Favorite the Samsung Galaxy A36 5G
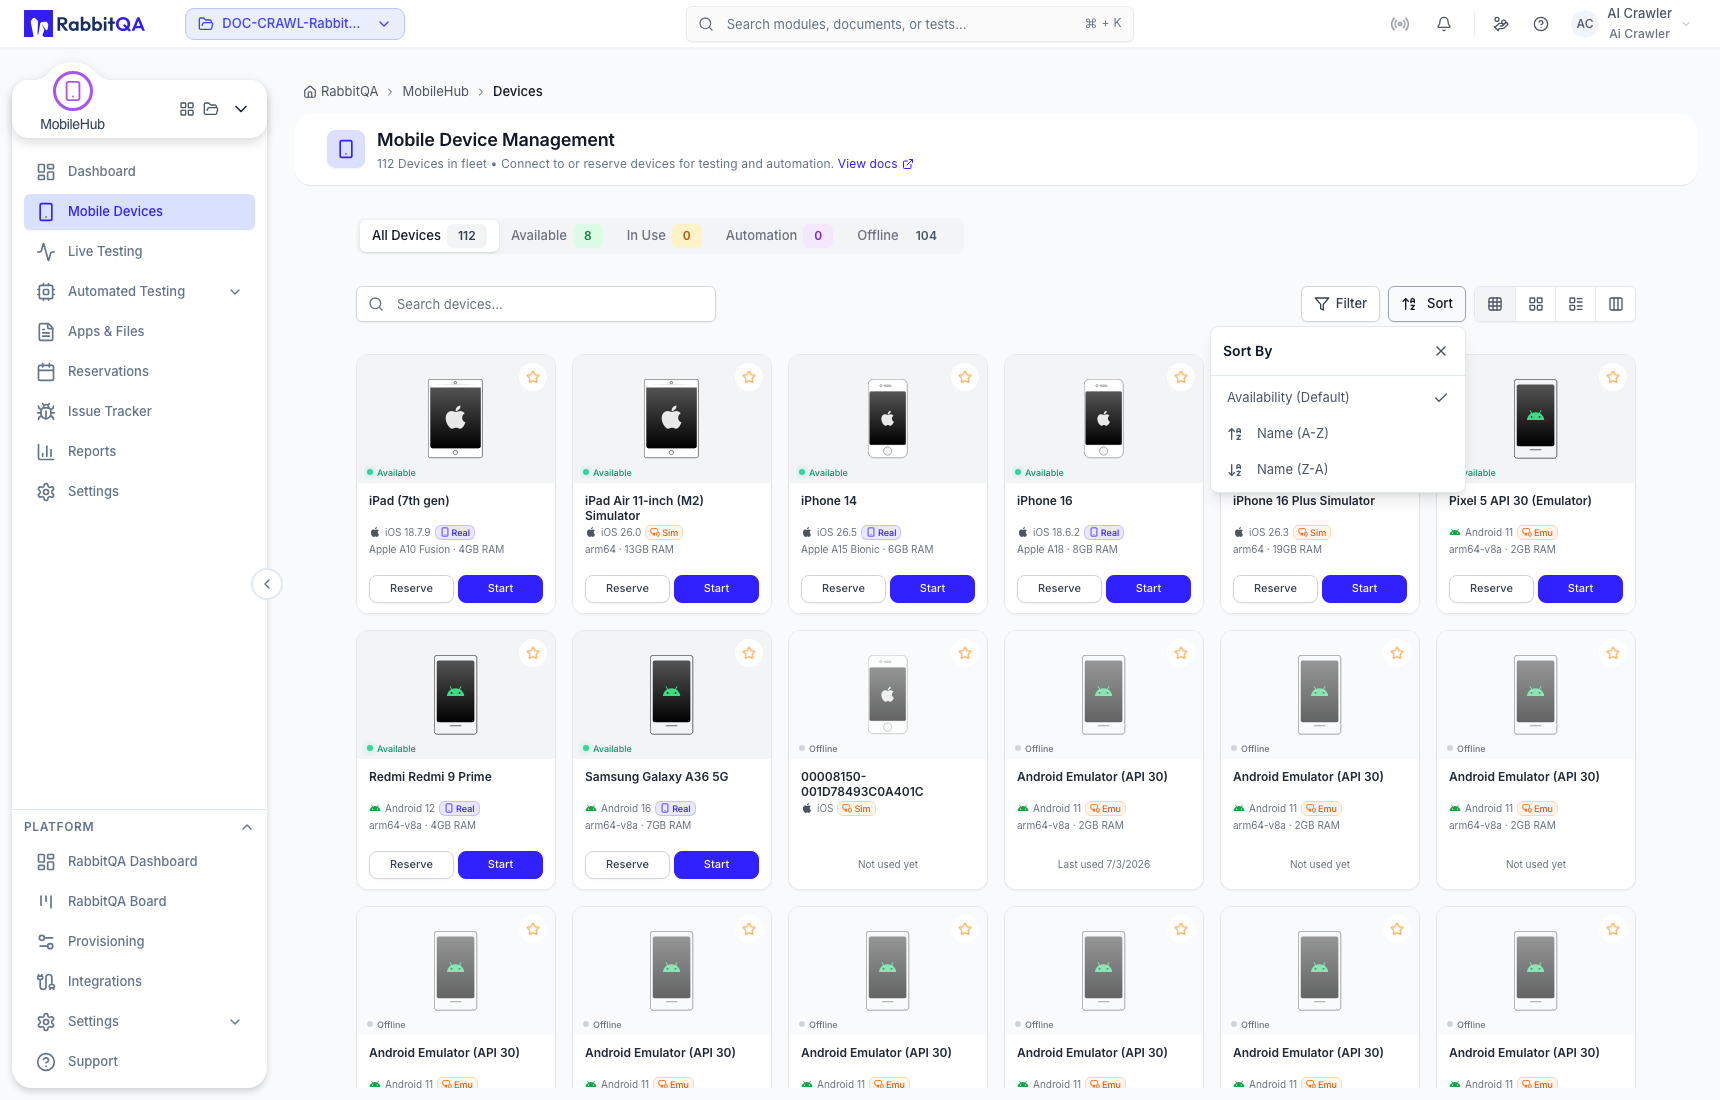The image size is (1720, 1100). point(749,653)
